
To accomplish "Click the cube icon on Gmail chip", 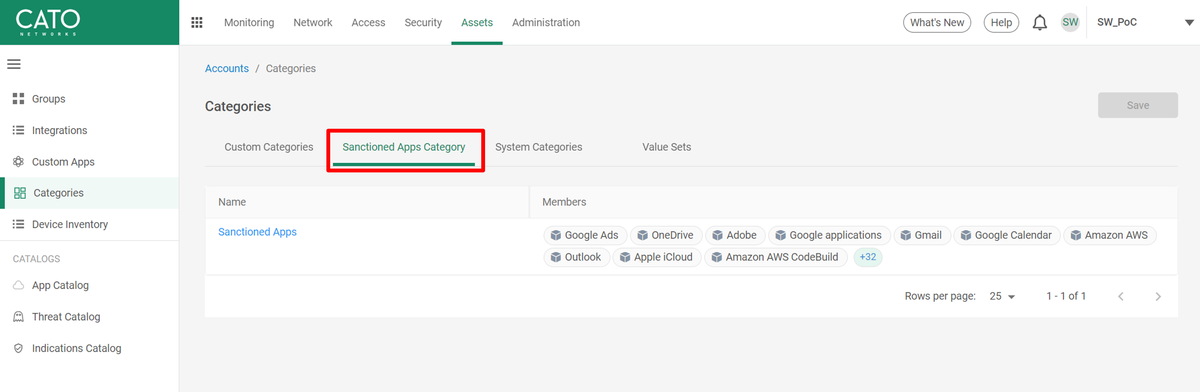I will [x=905, y=236].
